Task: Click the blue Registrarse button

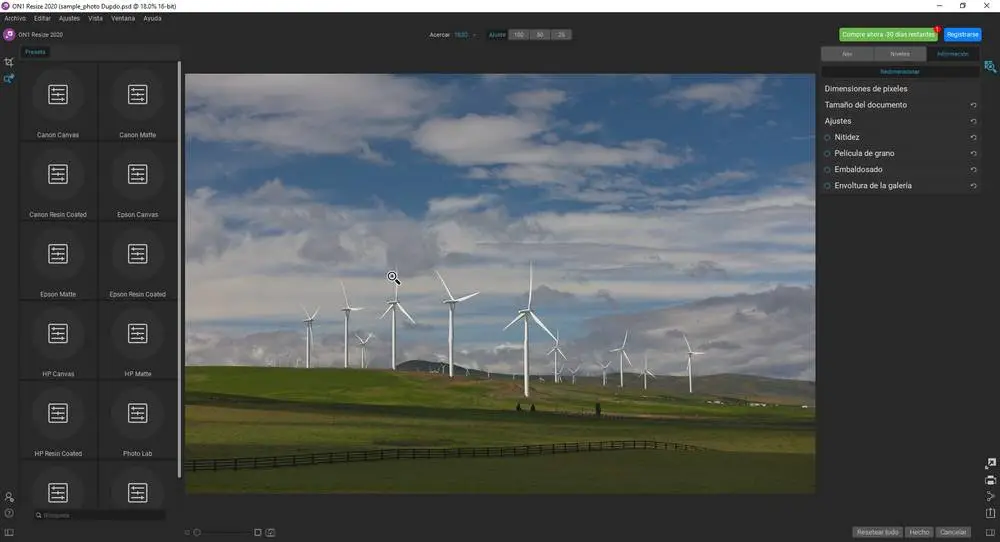Action: click(x=962, y=34)
